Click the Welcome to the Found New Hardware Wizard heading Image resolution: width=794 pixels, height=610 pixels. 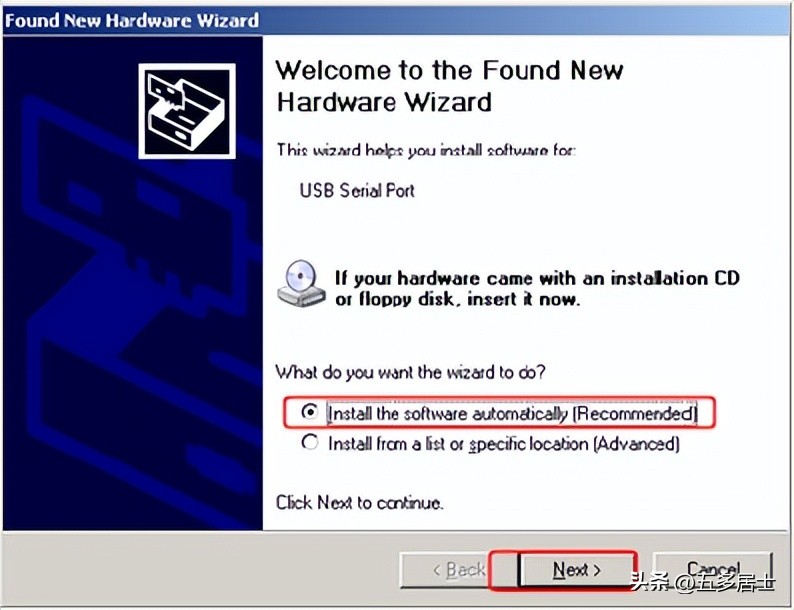tap(450, 86)
